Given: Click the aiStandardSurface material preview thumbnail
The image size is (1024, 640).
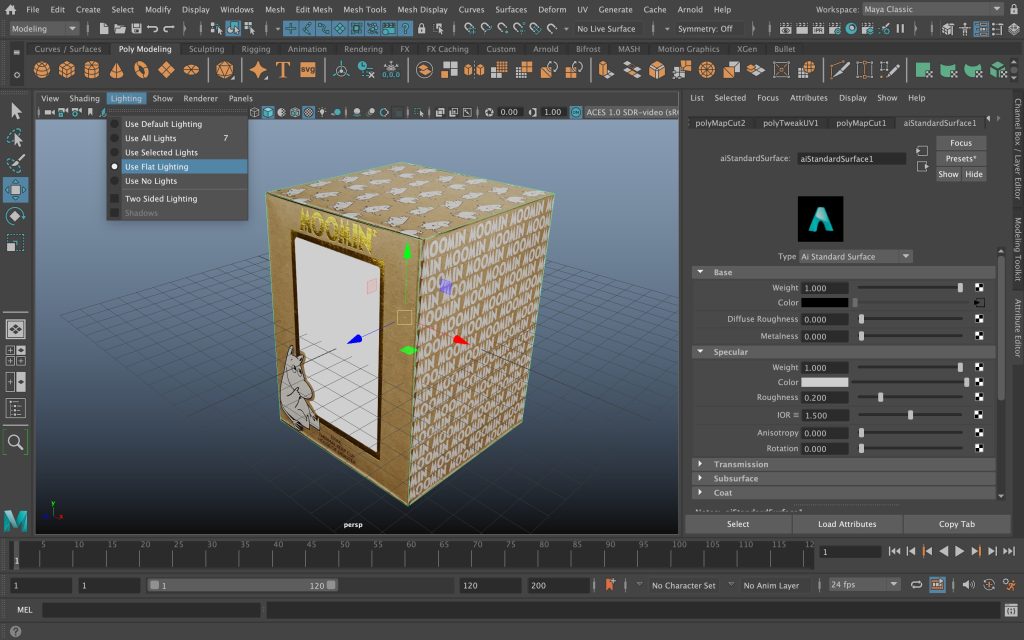Looking at the screenshot, I should [820, 219].
